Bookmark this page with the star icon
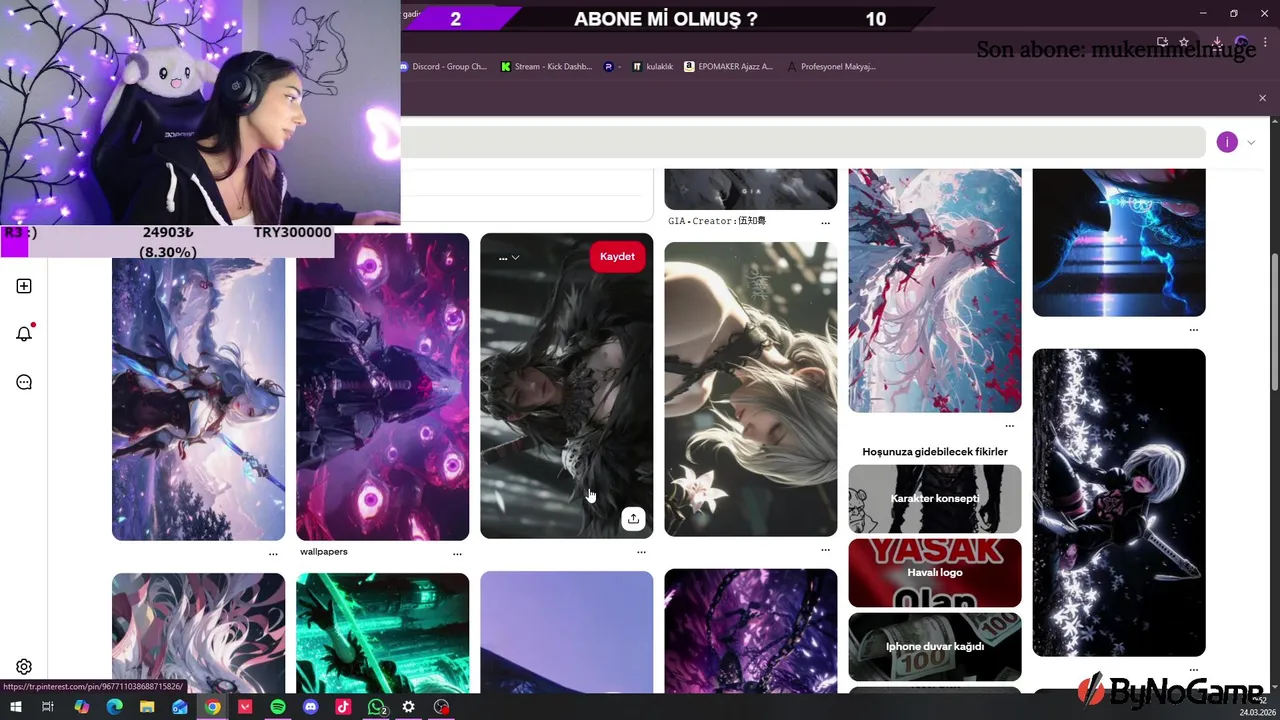The image size is (1280, 720). tap(1184, 42)
